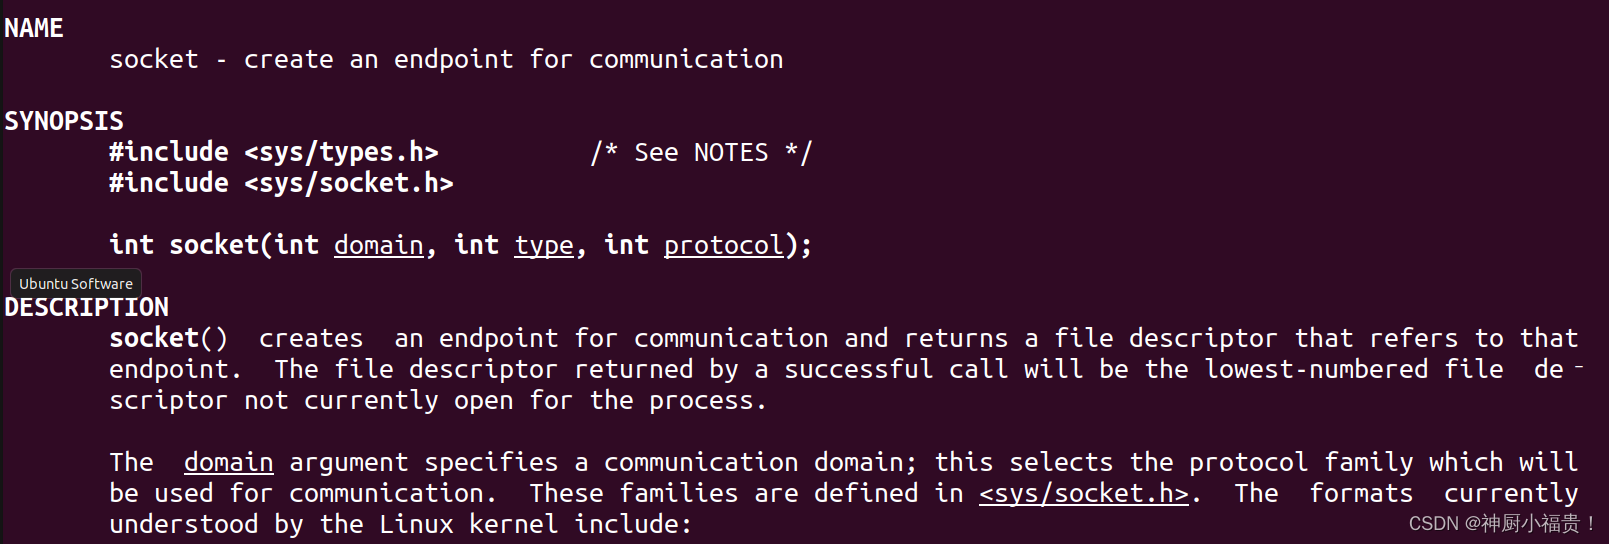Image resolution: width=1609 pixels, height=544 pixels.
Task: Click the 'Linux kernel include:' text
Action: (535, 524)
